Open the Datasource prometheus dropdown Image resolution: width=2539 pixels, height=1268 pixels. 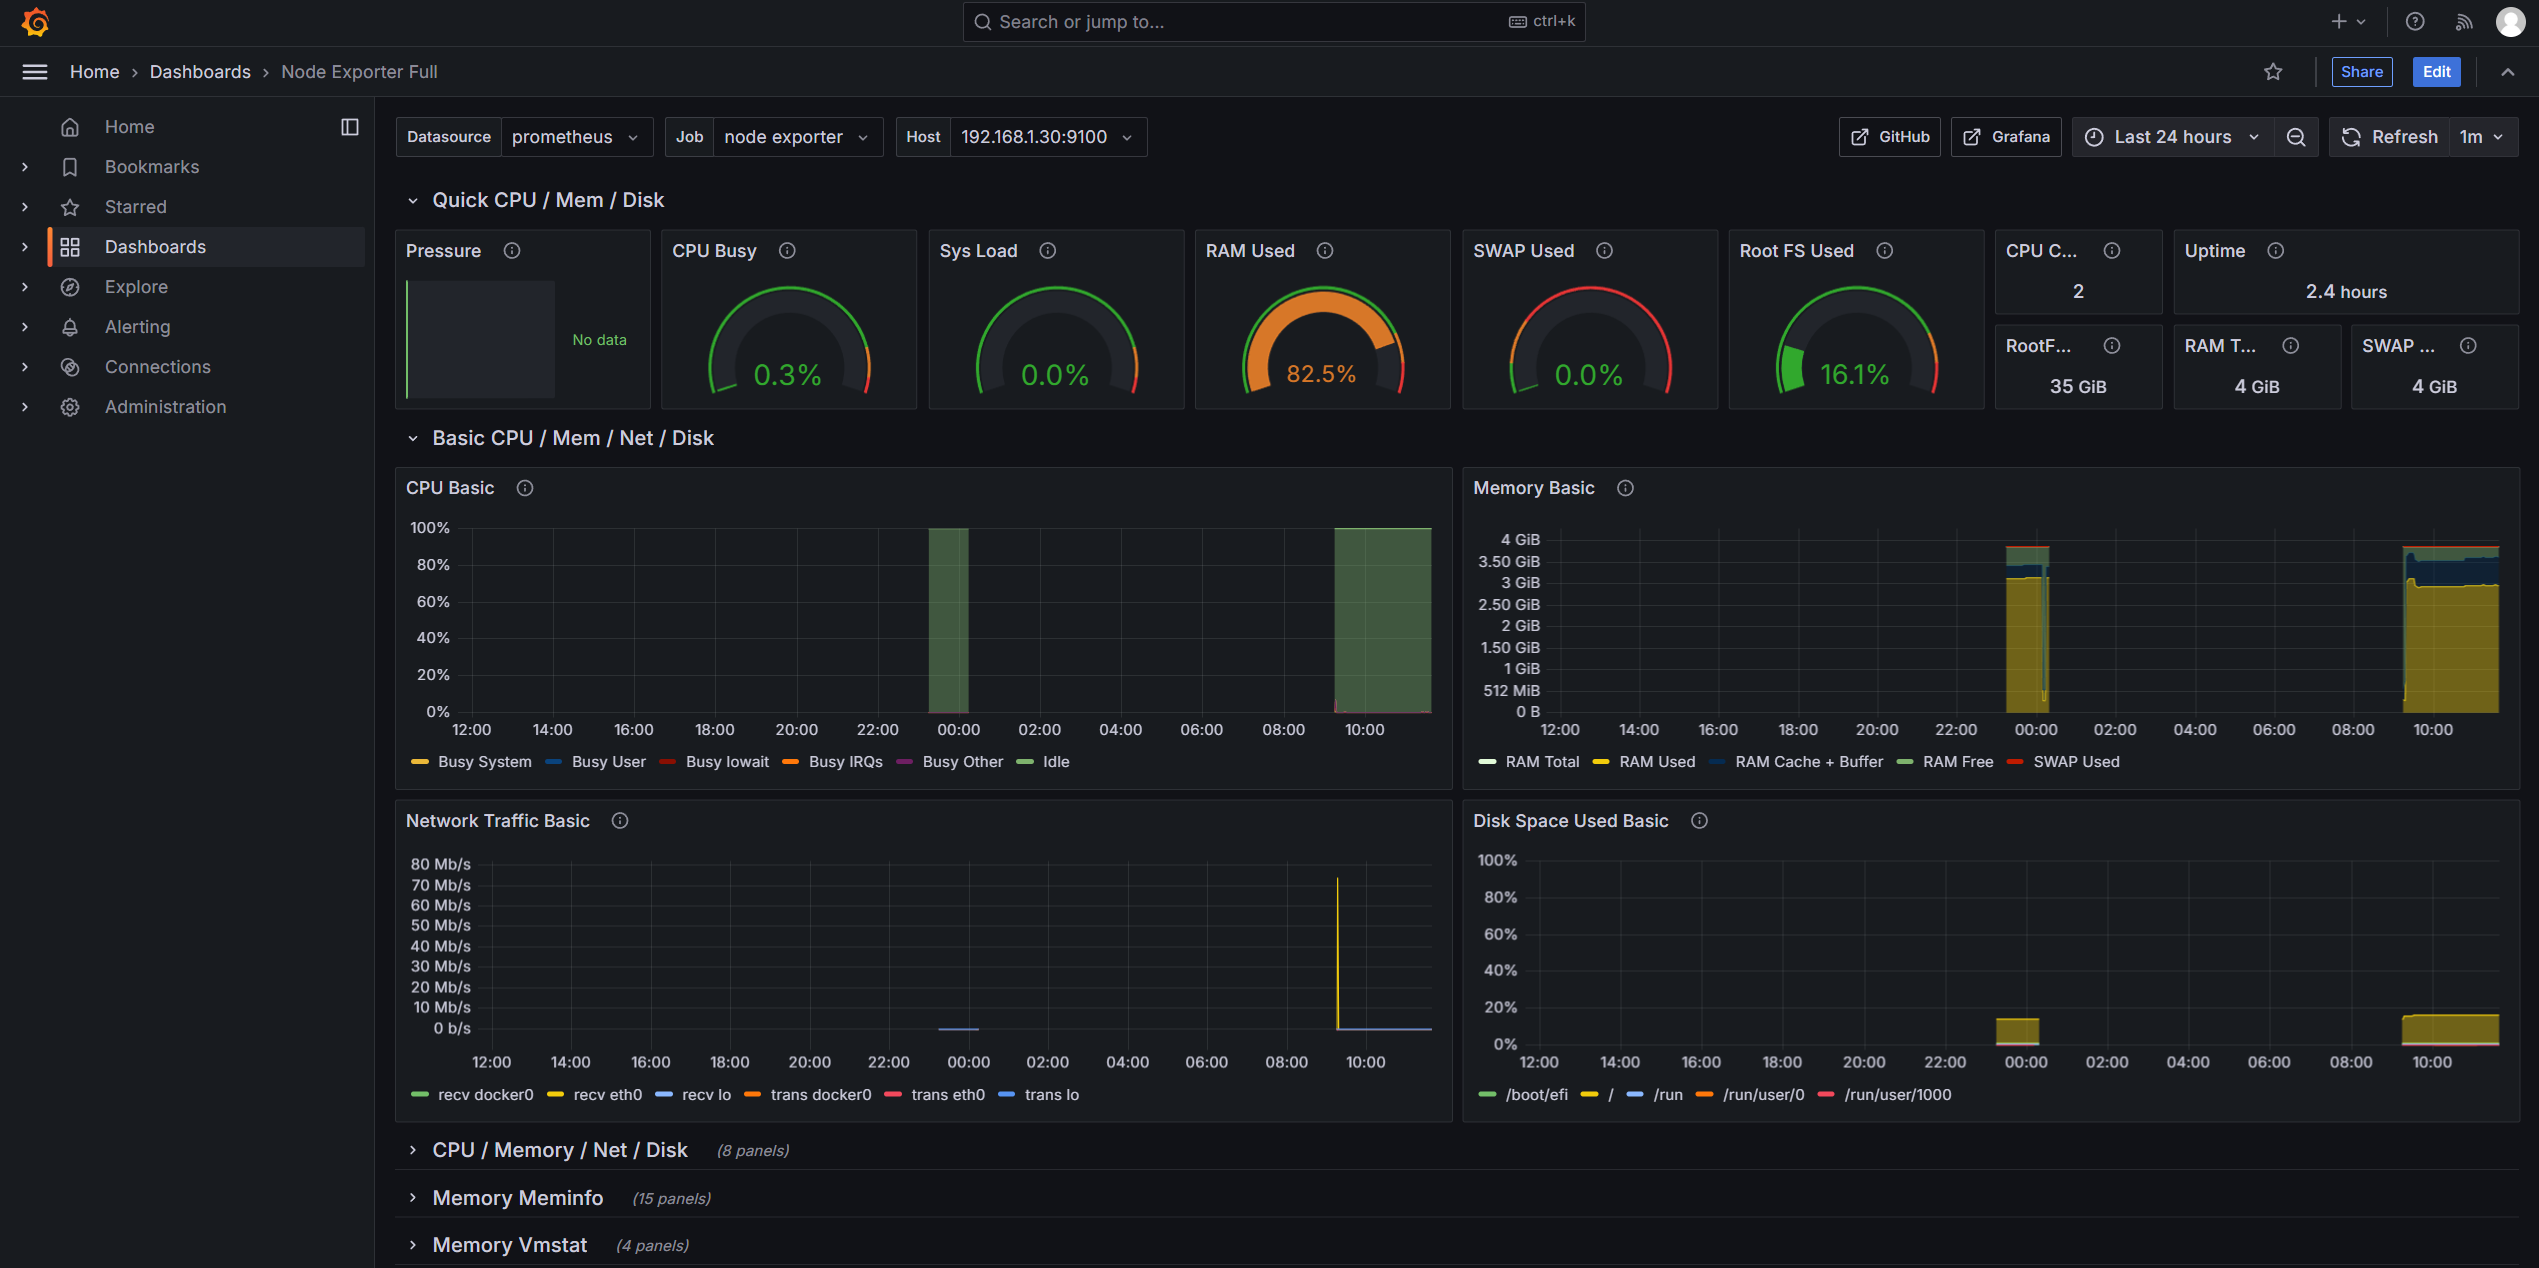[x=576, y=137]
